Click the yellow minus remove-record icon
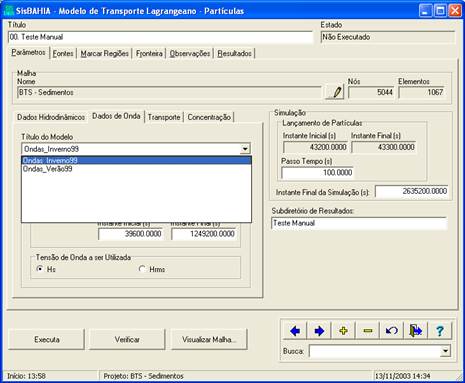 pos(368,331)
